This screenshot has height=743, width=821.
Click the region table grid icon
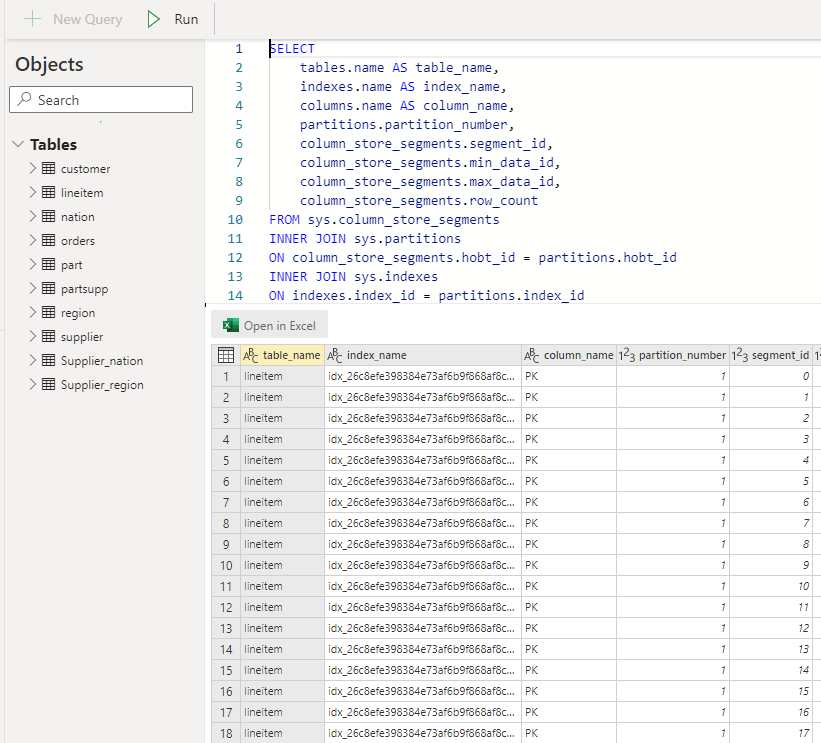(48, 312)
